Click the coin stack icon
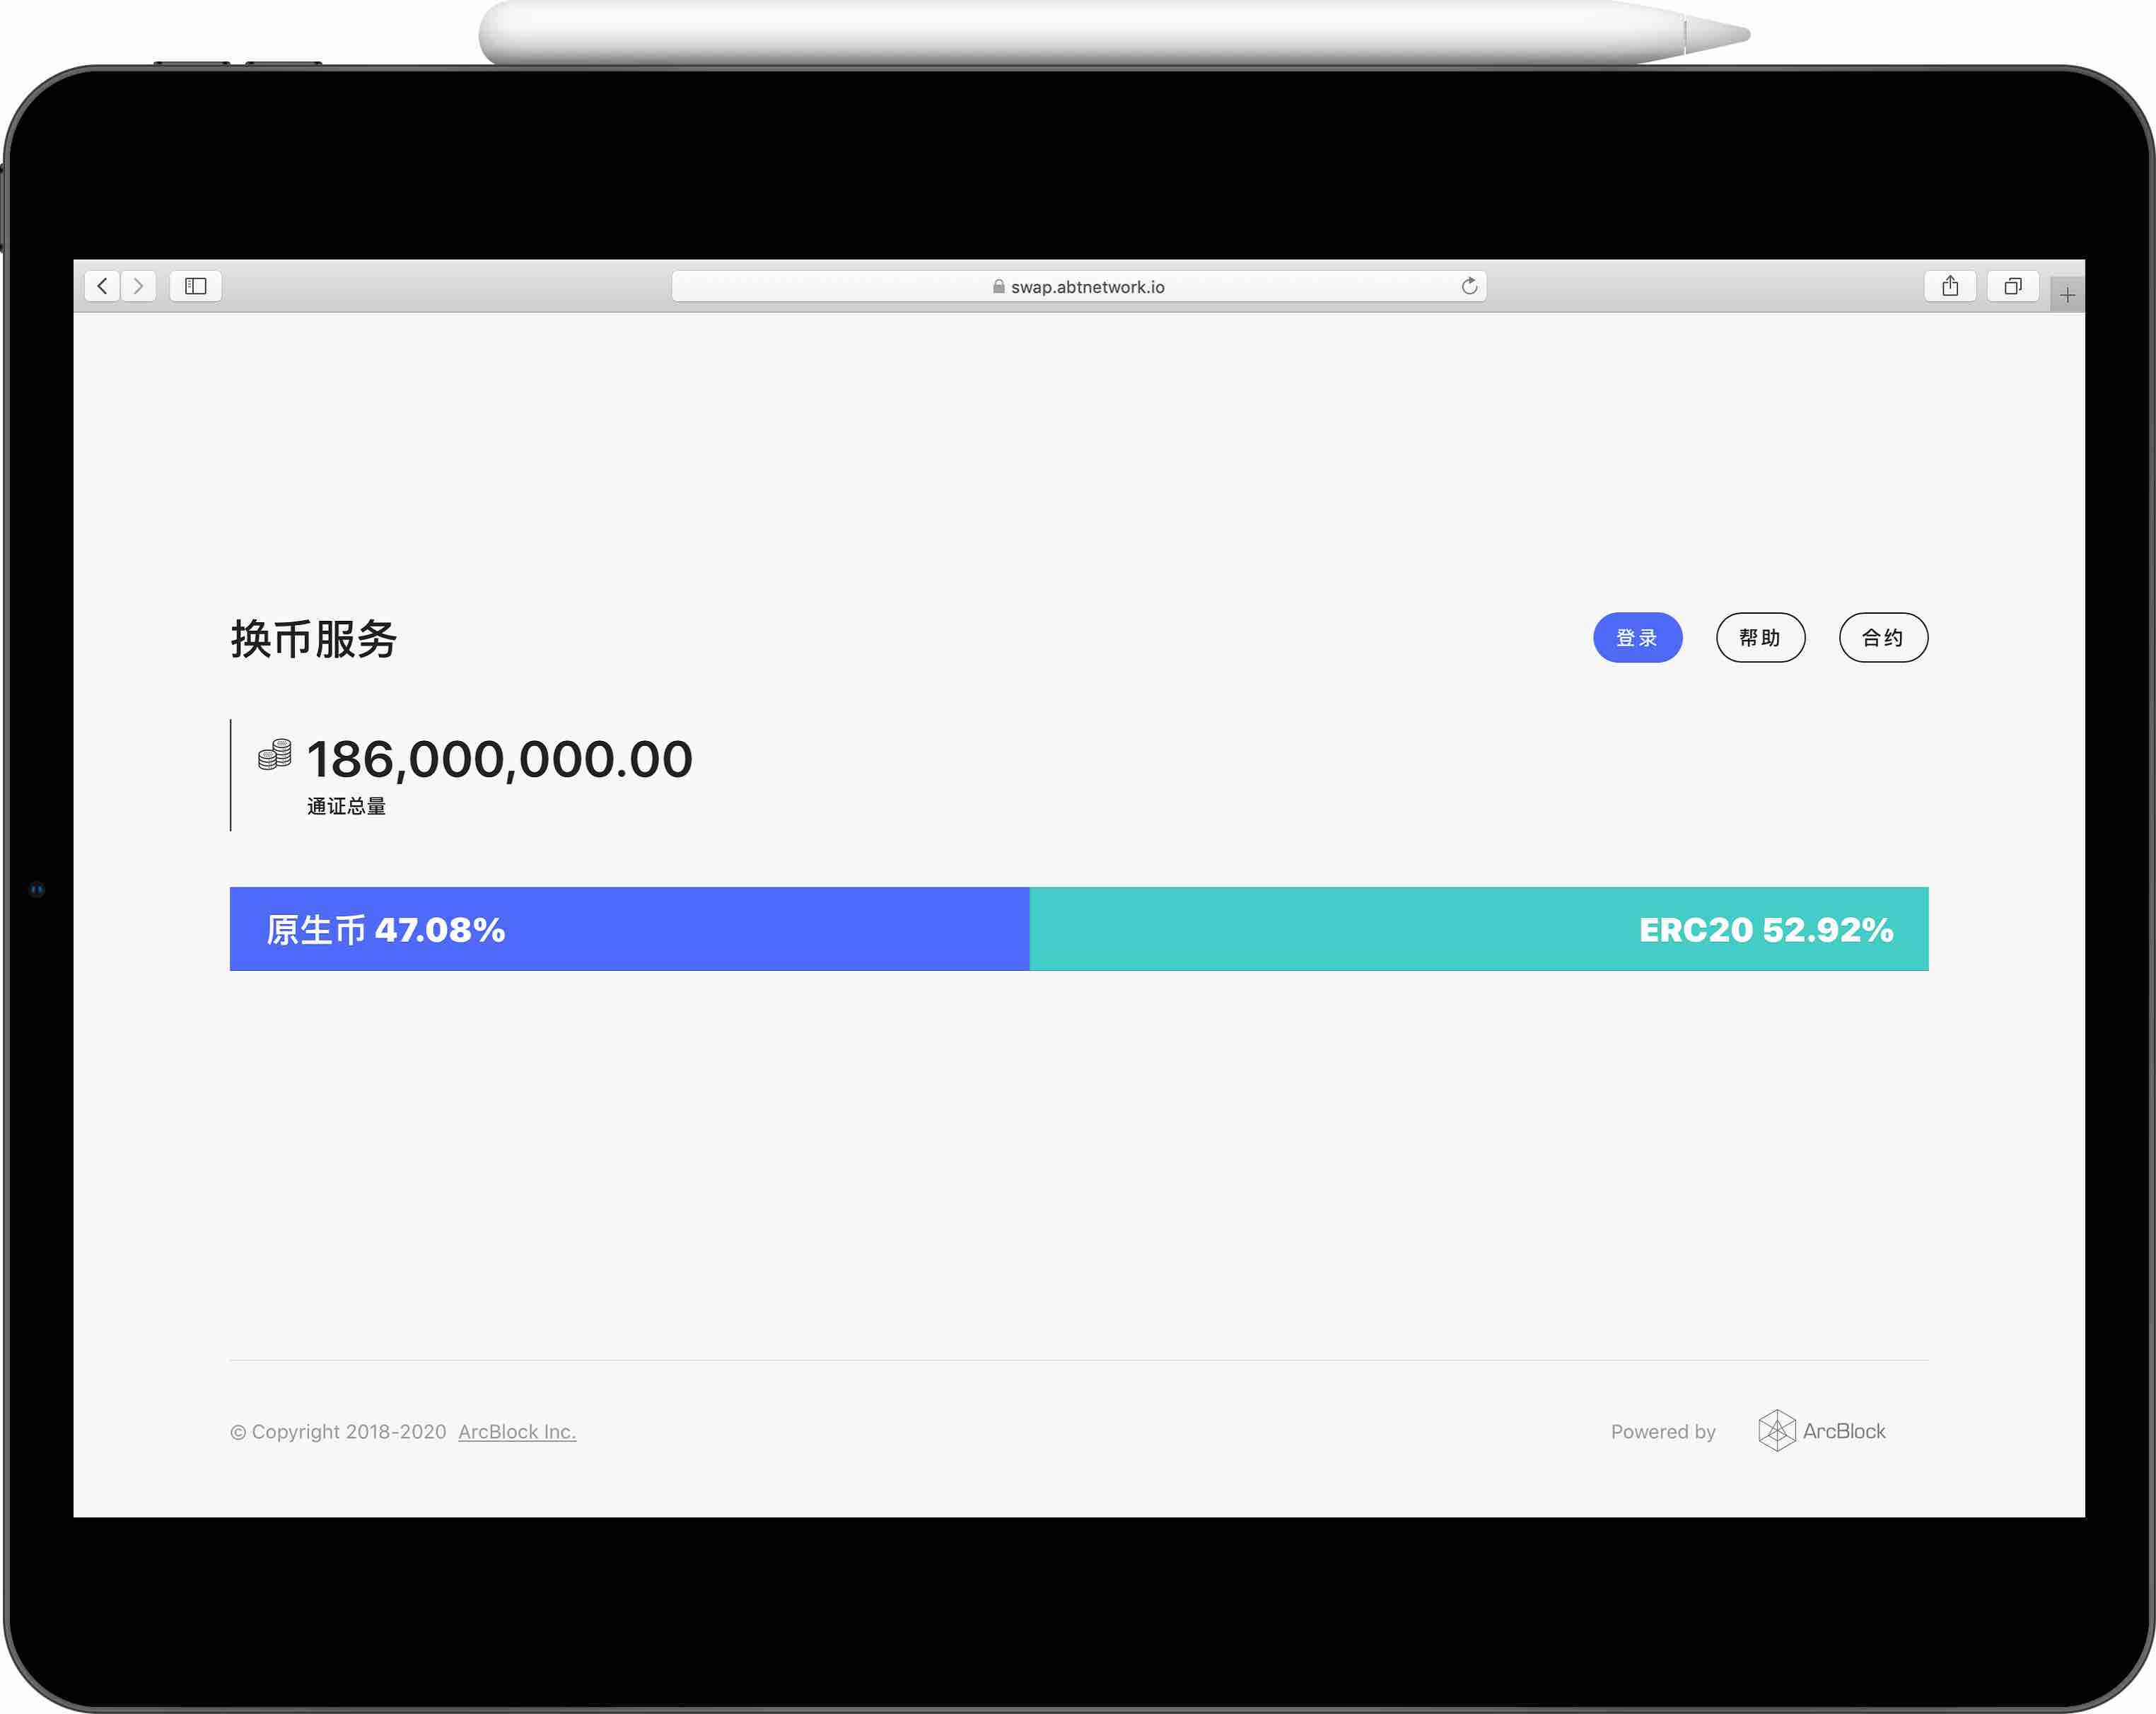2156x1714 pixels. click(275, 754)
